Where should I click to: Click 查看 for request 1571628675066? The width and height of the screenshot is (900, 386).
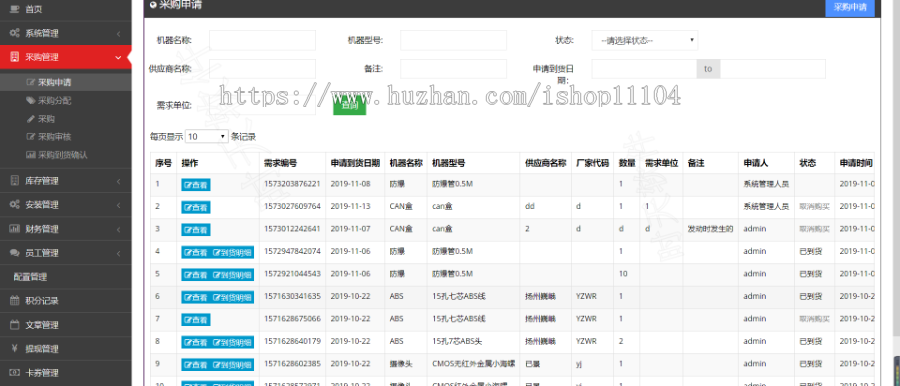196,319
